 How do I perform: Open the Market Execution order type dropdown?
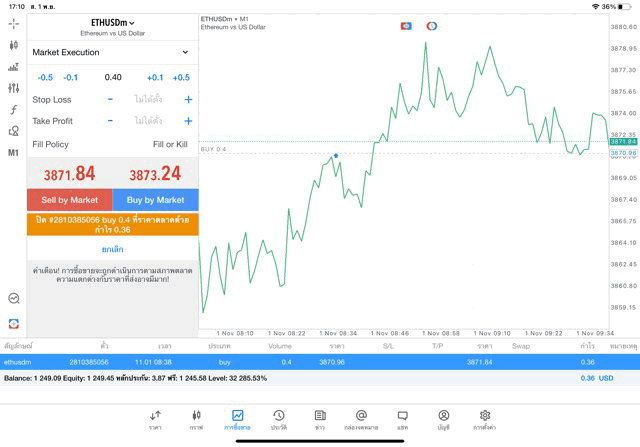[111, 52]
